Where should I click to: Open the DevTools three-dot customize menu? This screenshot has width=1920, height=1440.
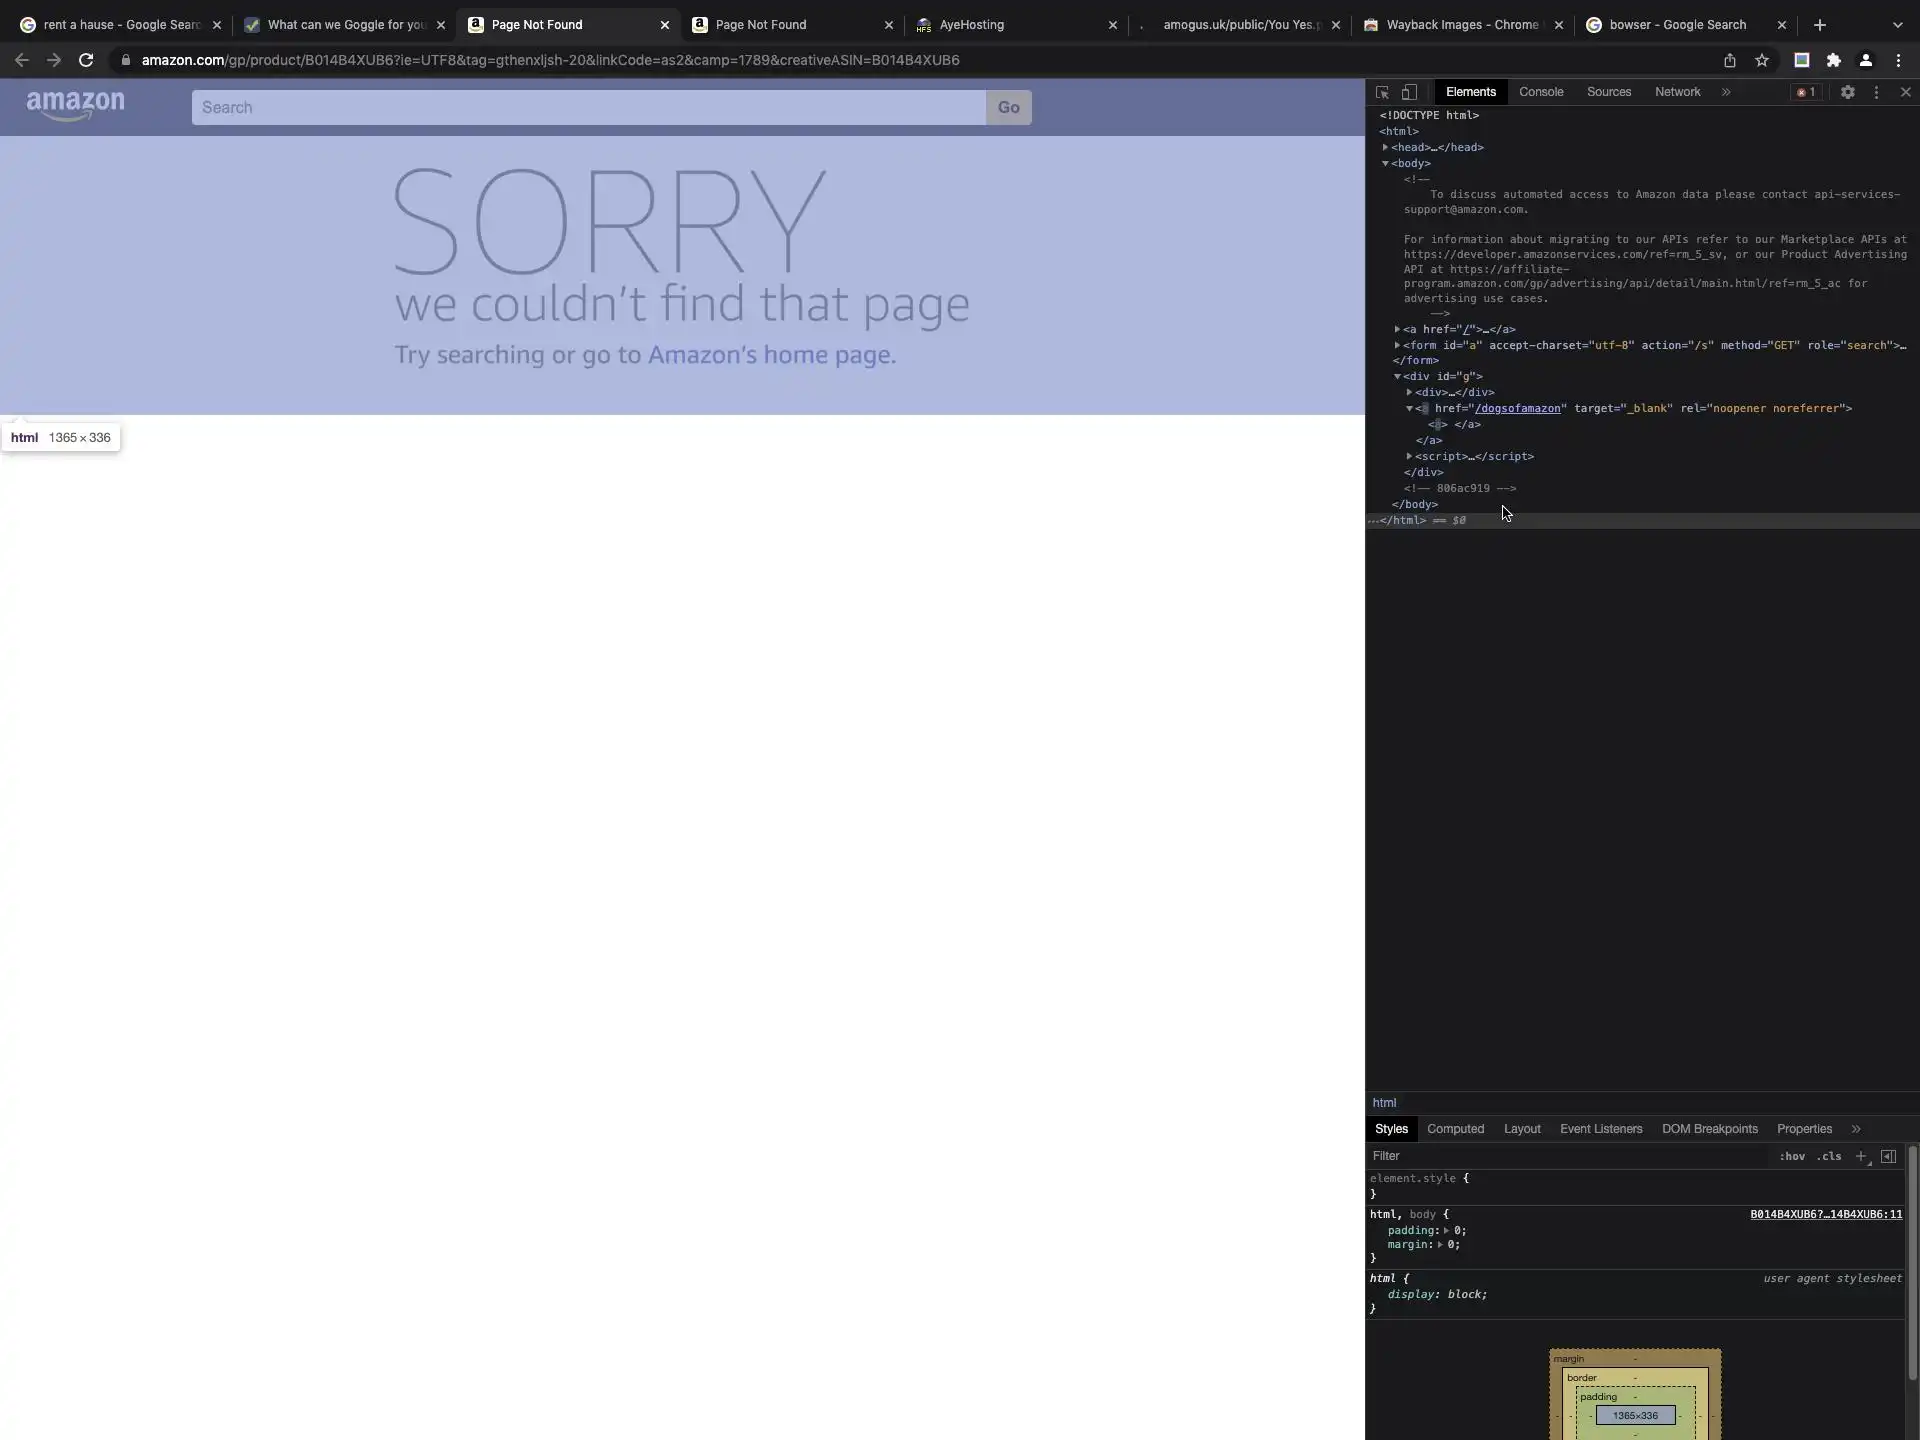click(1876, 92)
